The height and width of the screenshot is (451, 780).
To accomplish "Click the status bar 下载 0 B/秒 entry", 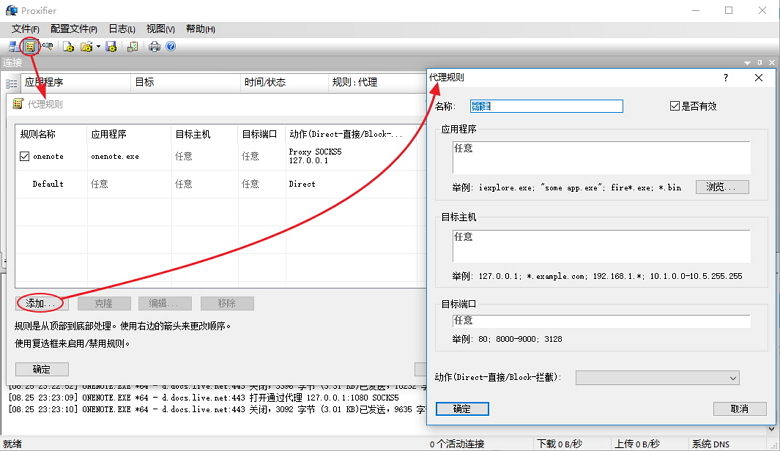I will click(559, 444).
